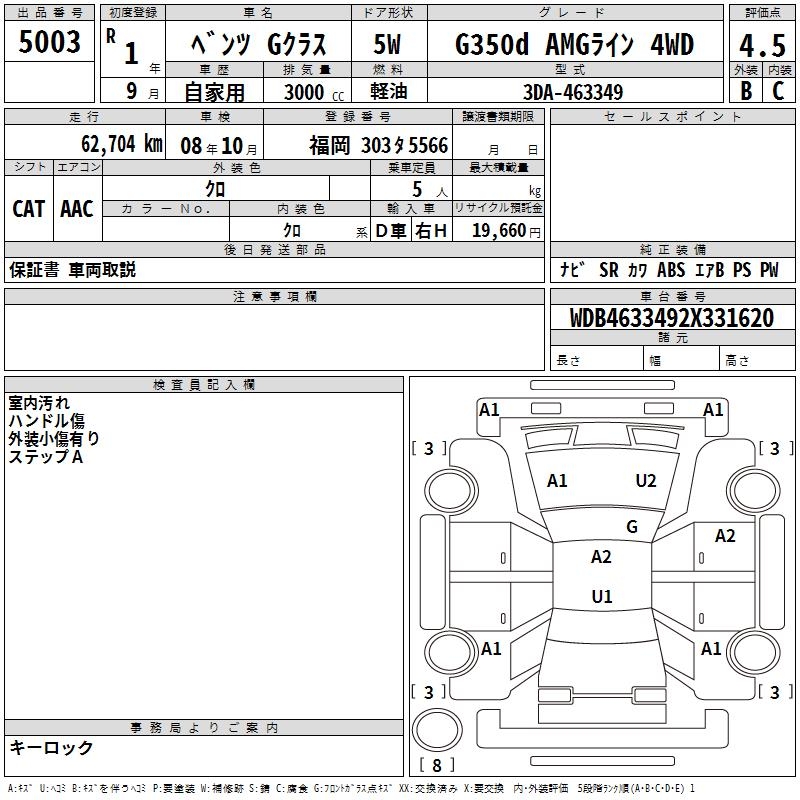Click lot number 5003
The image size is (800, 800).
[50, 43]
